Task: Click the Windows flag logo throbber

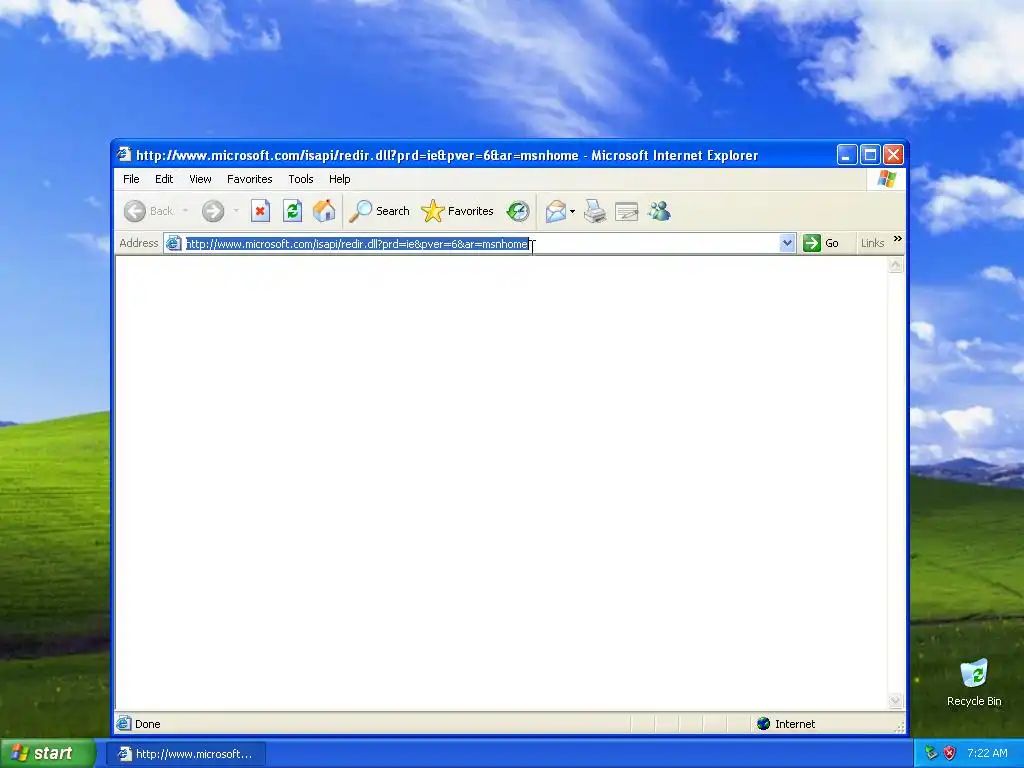Action: click(886, 178)
